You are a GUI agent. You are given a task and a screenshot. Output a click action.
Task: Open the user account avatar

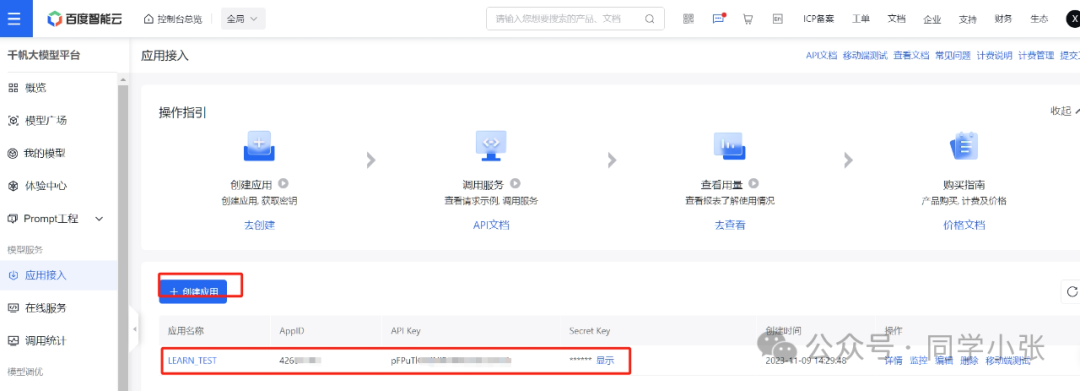[1073, 19]
